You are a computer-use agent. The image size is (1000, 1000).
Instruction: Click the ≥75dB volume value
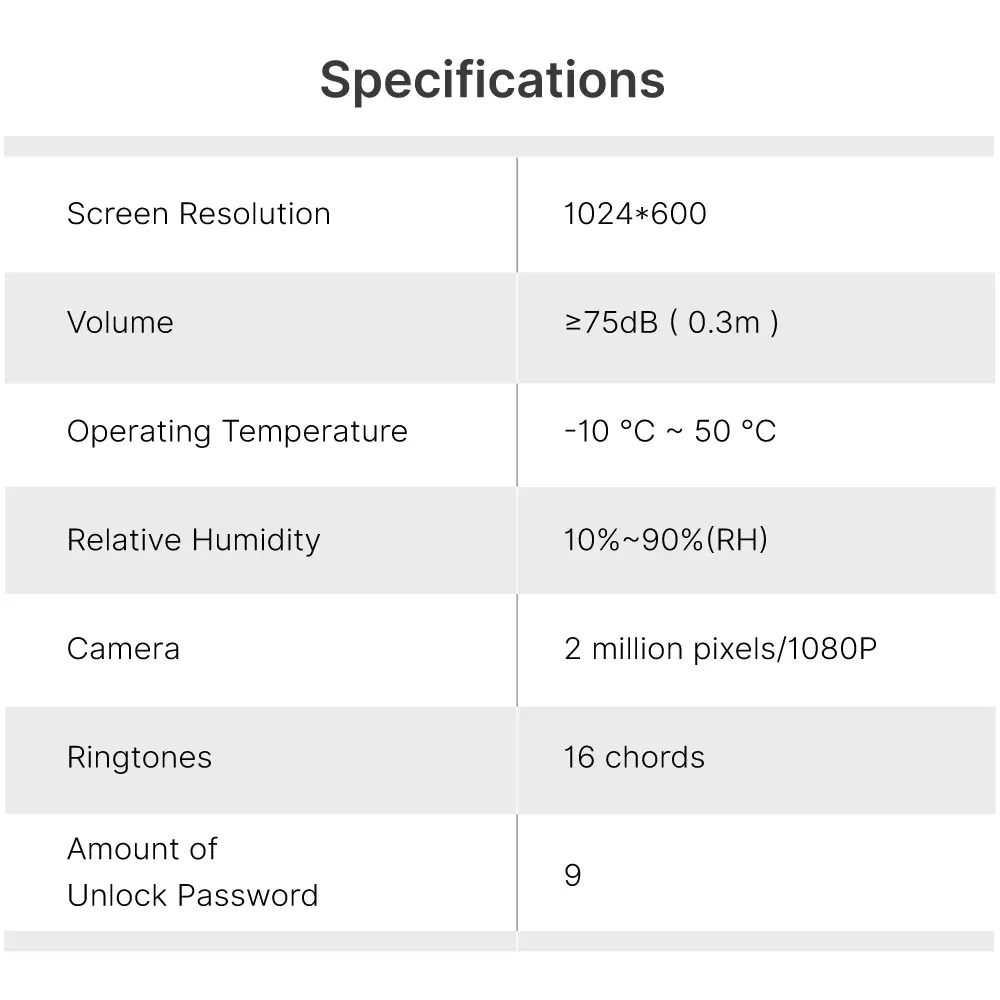point(611,323)
